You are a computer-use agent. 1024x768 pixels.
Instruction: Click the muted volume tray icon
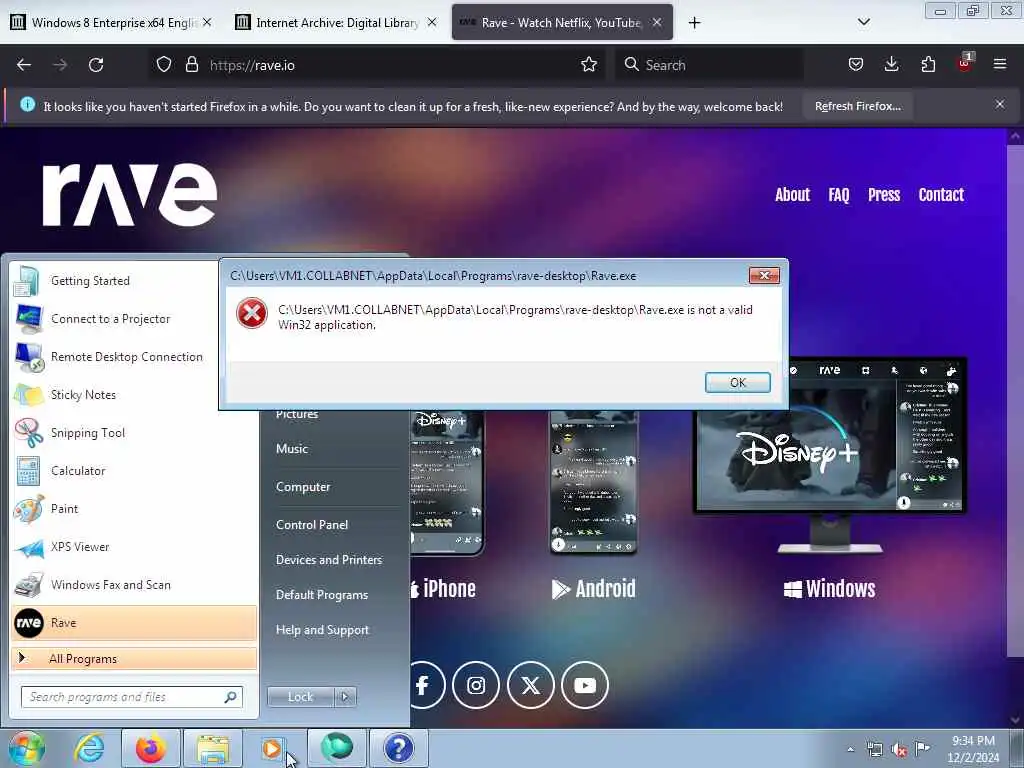click(899, 750)
